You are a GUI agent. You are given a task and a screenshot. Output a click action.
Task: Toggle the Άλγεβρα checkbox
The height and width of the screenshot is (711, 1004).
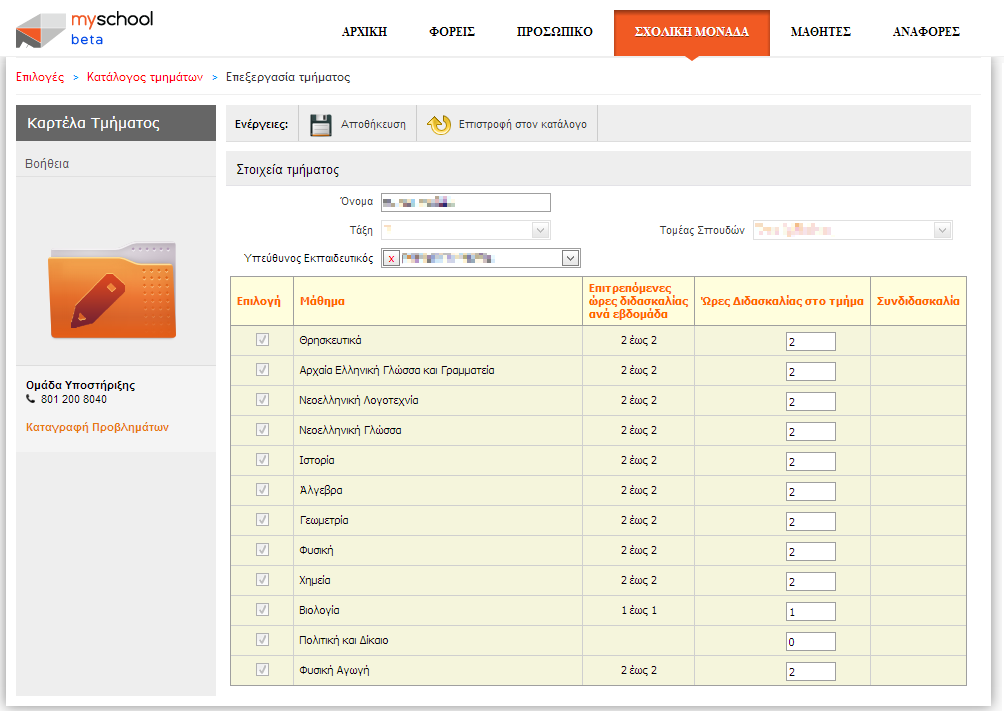(263, 490)
